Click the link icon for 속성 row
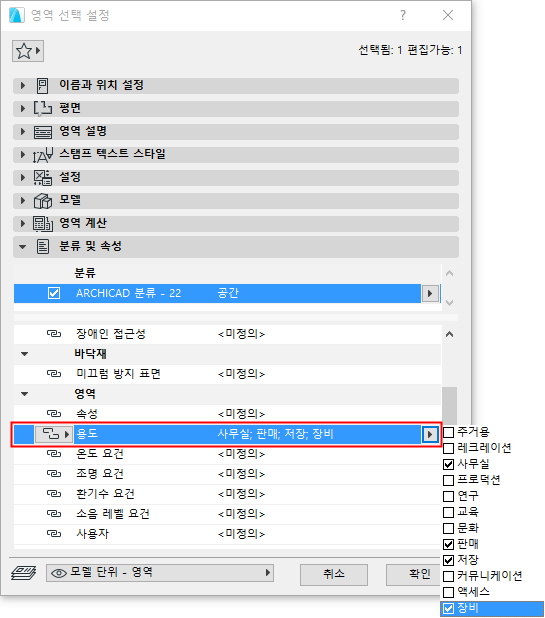The width and height of the screenshot is (545, 618). pos(54,413)
